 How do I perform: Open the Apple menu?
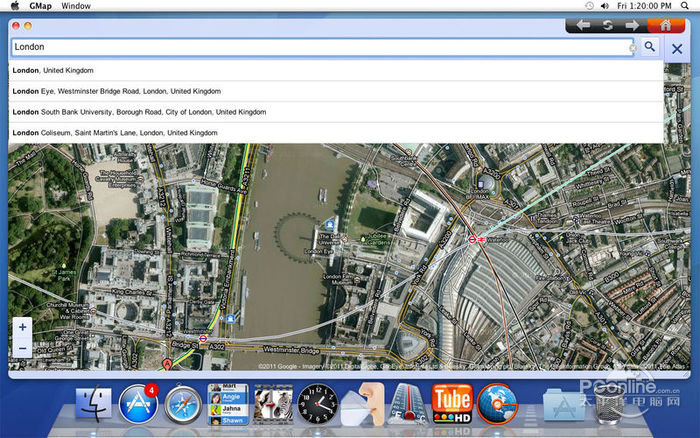(x=15, y=5)
